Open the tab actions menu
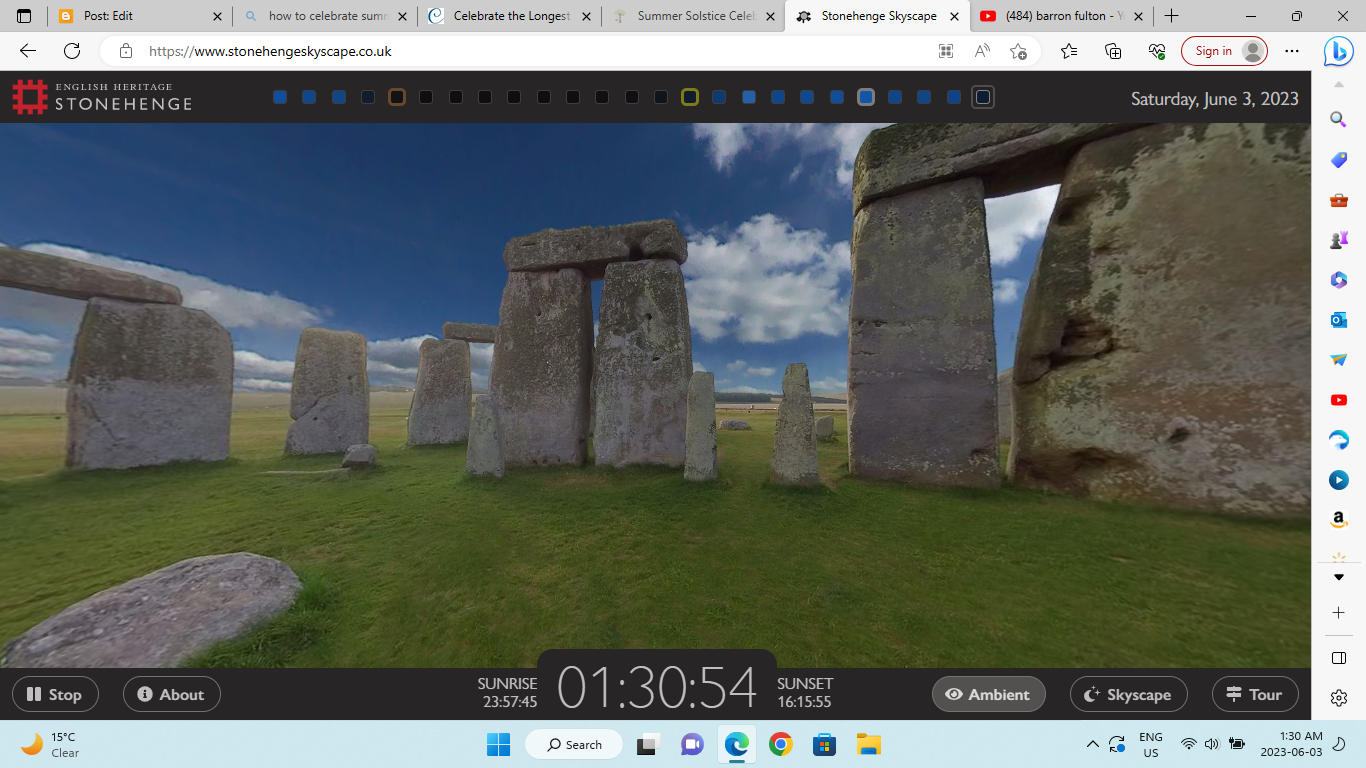The width and height of the screenshot is (1366, 768). coord(24,16)
